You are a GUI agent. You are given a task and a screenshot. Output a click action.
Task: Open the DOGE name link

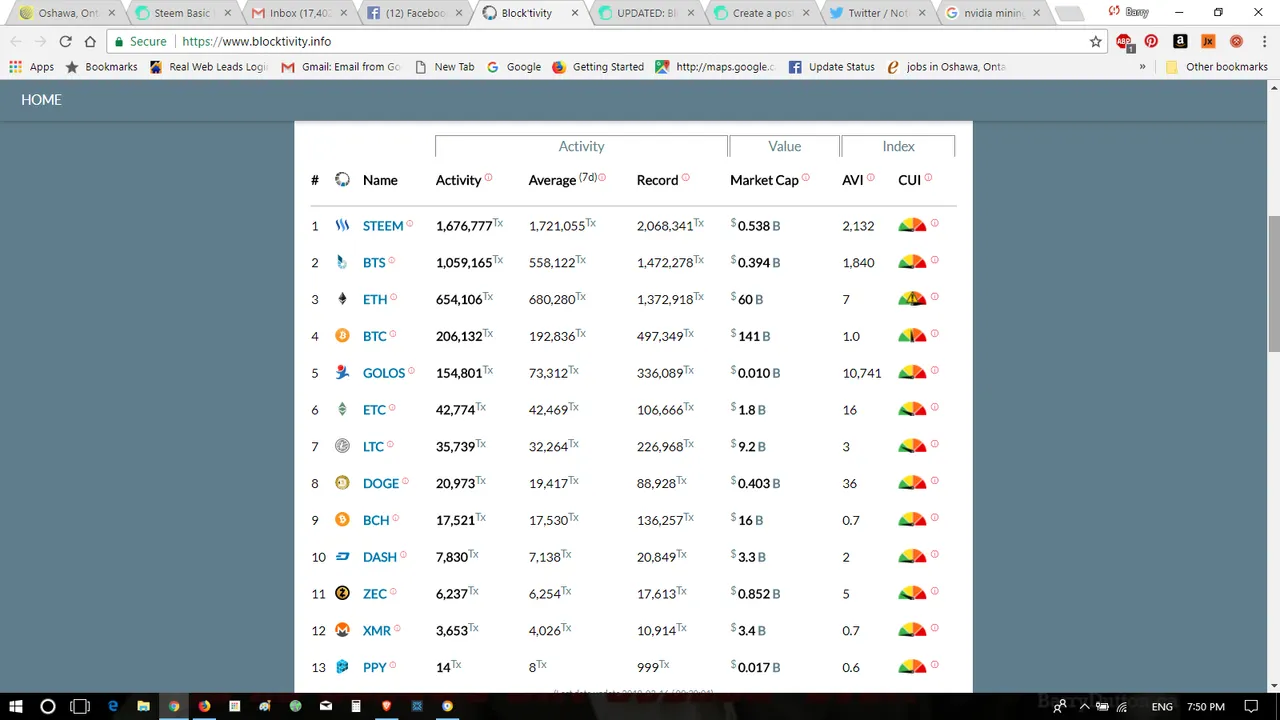(381, 483)
